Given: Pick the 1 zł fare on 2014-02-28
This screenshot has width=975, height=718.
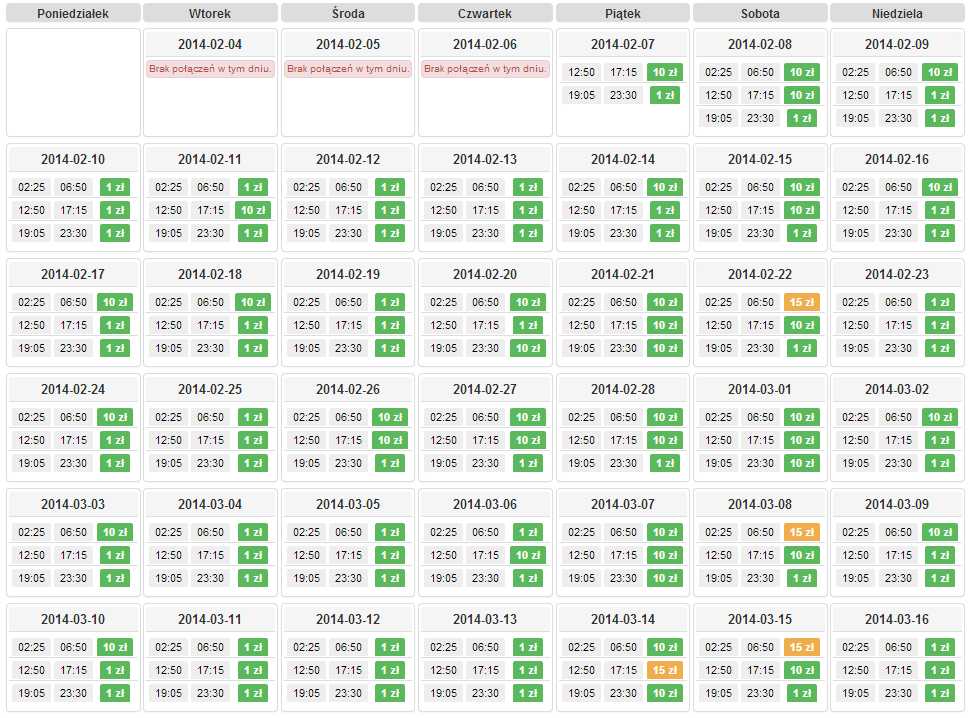Looking at the screenshot, I should tap(664, 463).
